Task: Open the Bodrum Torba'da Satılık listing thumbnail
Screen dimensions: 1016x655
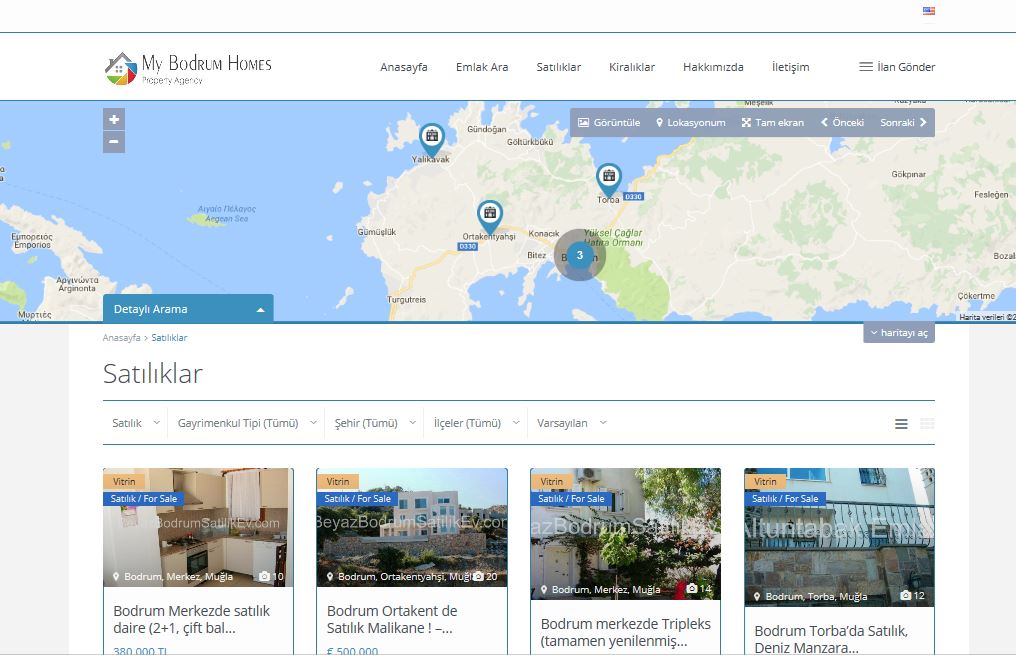Action: pyautogui.click(x=839, y=537)
